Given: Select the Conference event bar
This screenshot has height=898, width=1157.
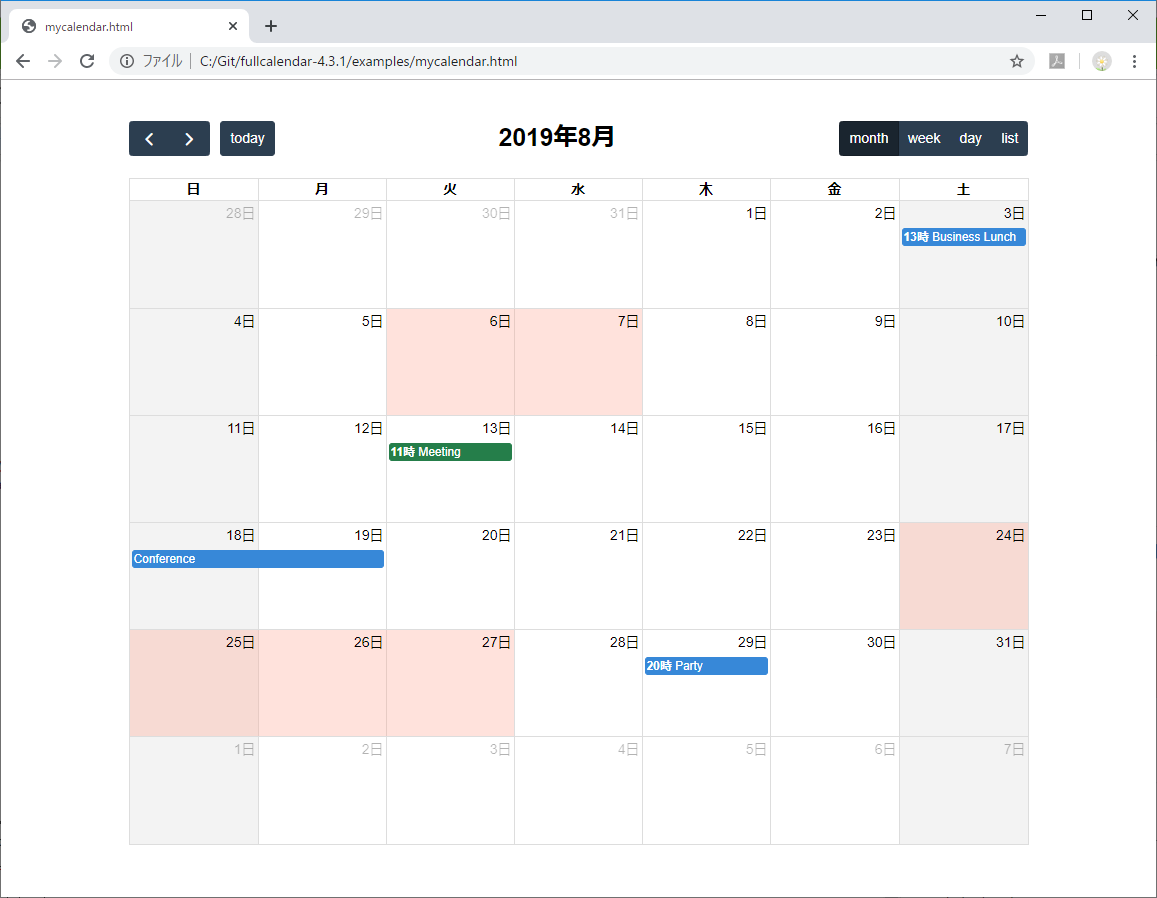Looking at the screenshot, I should (x=257, y=559).
